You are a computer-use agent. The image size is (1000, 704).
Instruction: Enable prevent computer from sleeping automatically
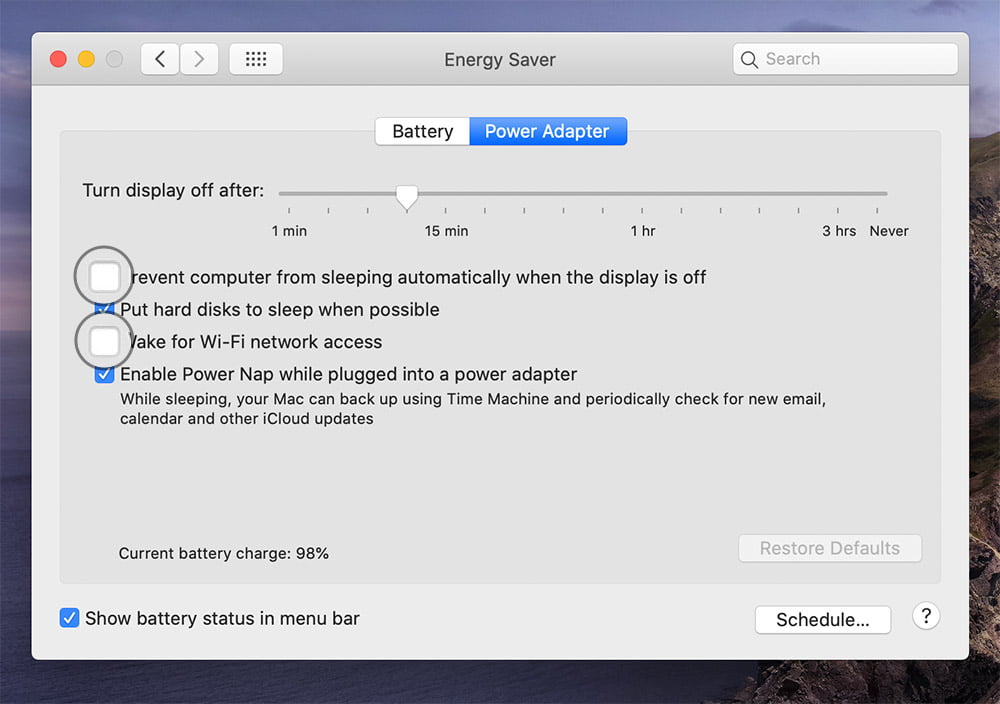point(104,277)
